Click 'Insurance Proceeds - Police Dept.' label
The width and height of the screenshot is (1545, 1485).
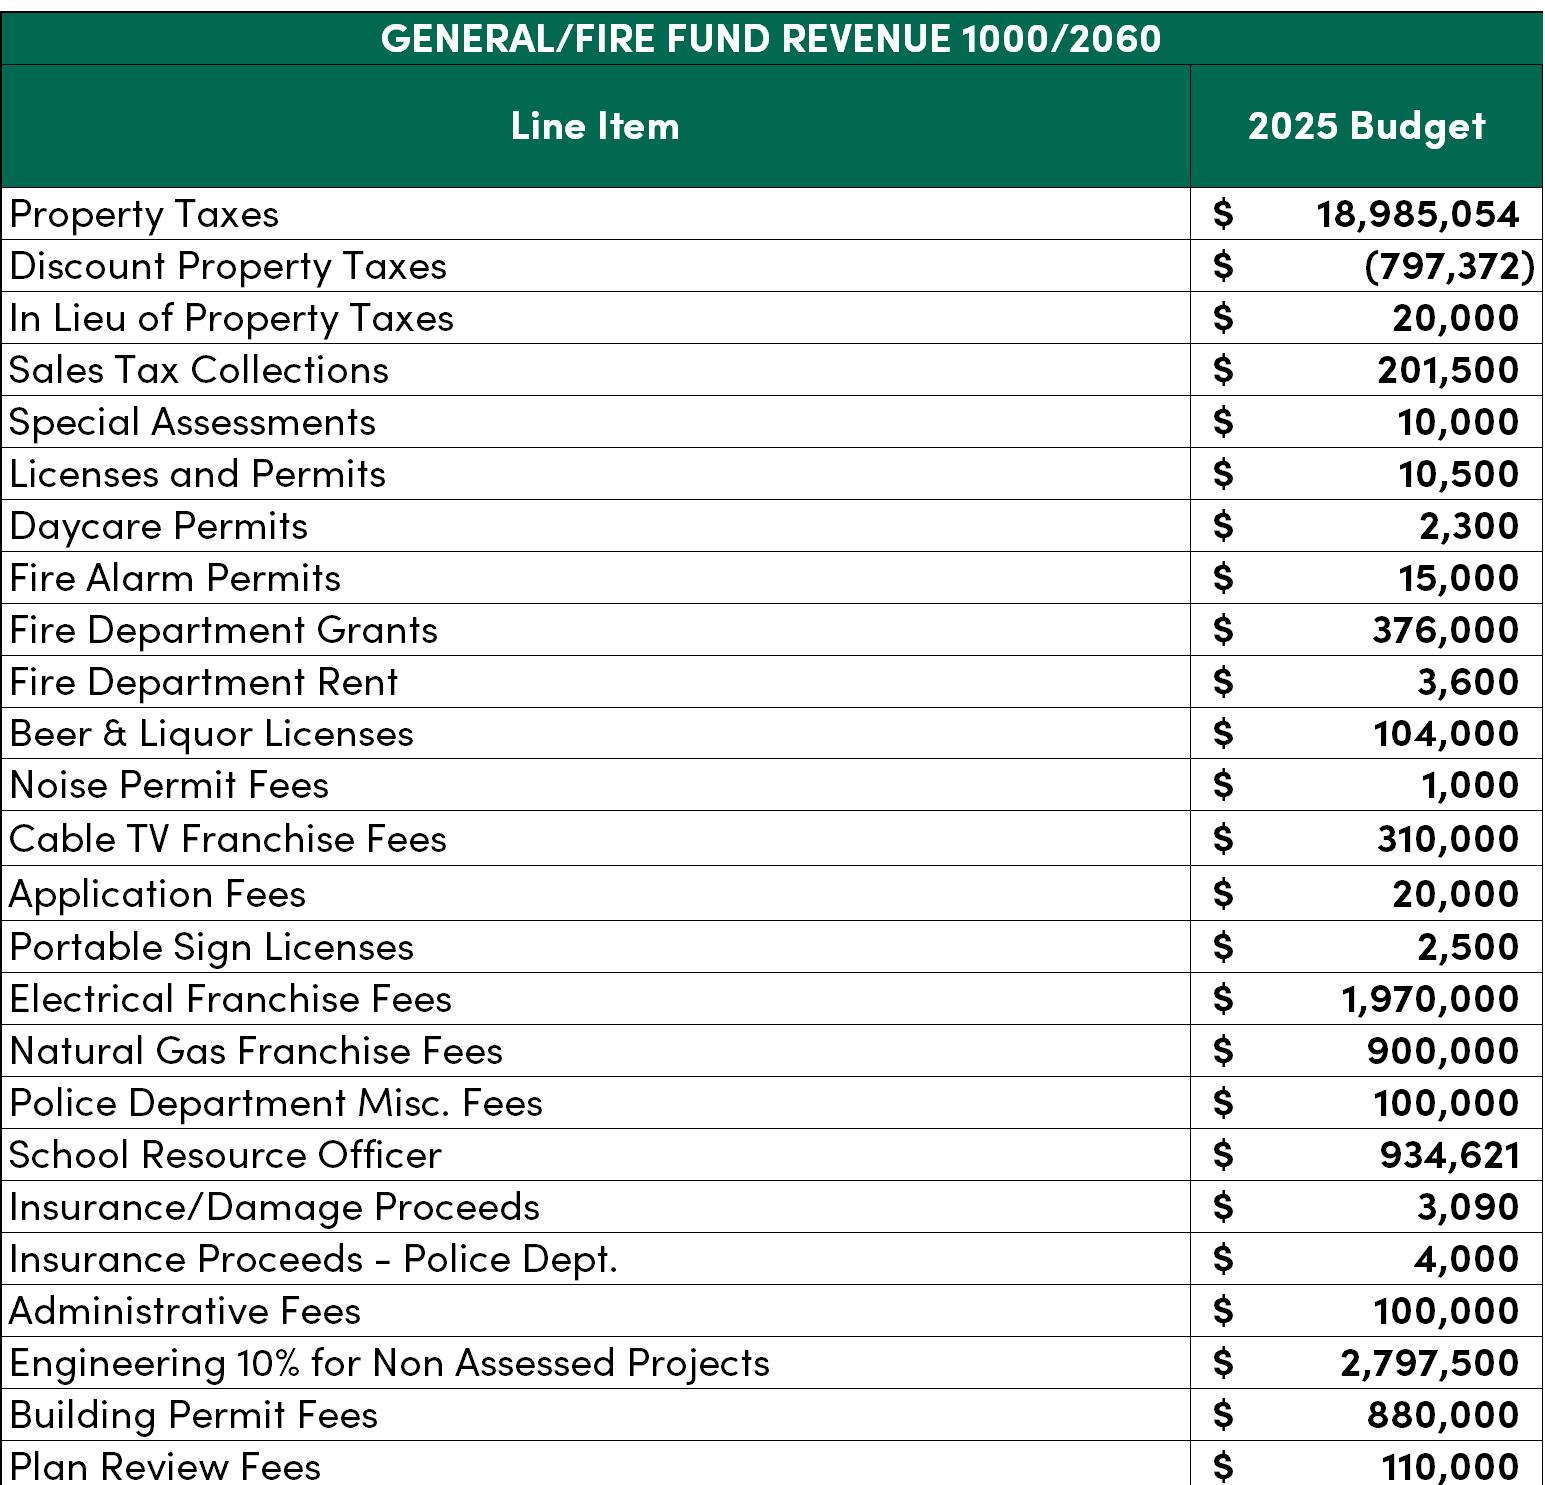click(x=313, y=1260)
